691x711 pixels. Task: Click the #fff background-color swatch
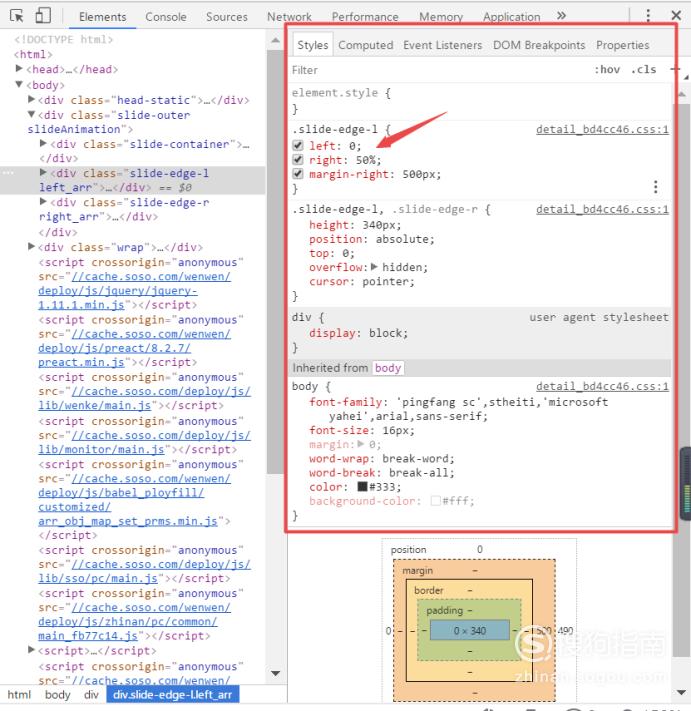(436, 501)
